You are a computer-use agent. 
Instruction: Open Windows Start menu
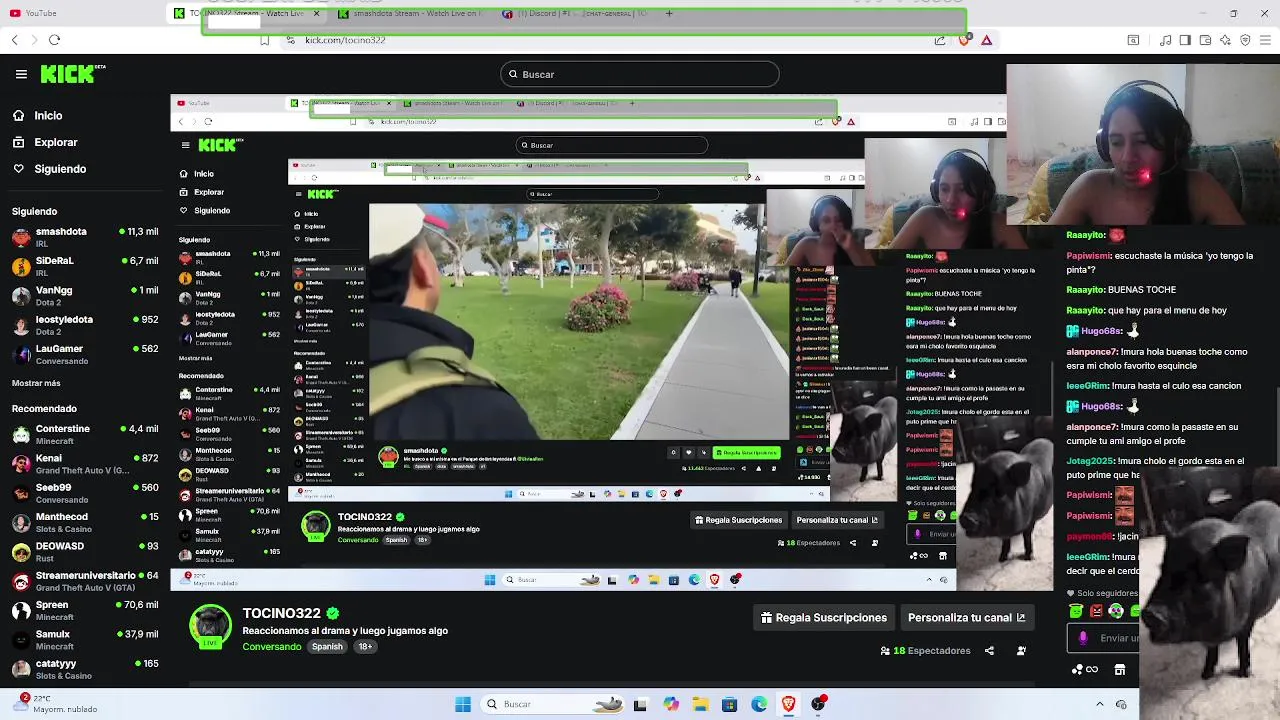463,704
